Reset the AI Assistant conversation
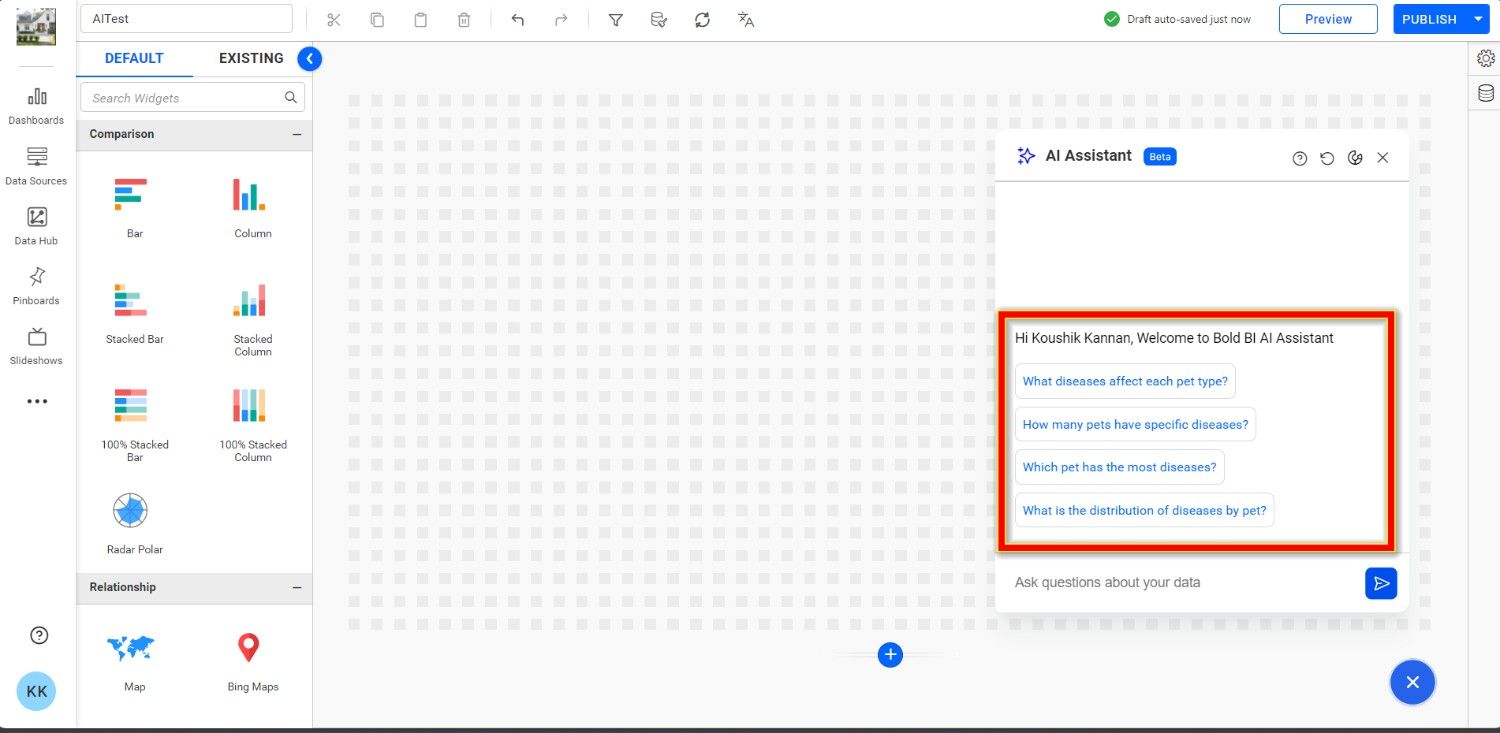 (x=1327, y=158)
